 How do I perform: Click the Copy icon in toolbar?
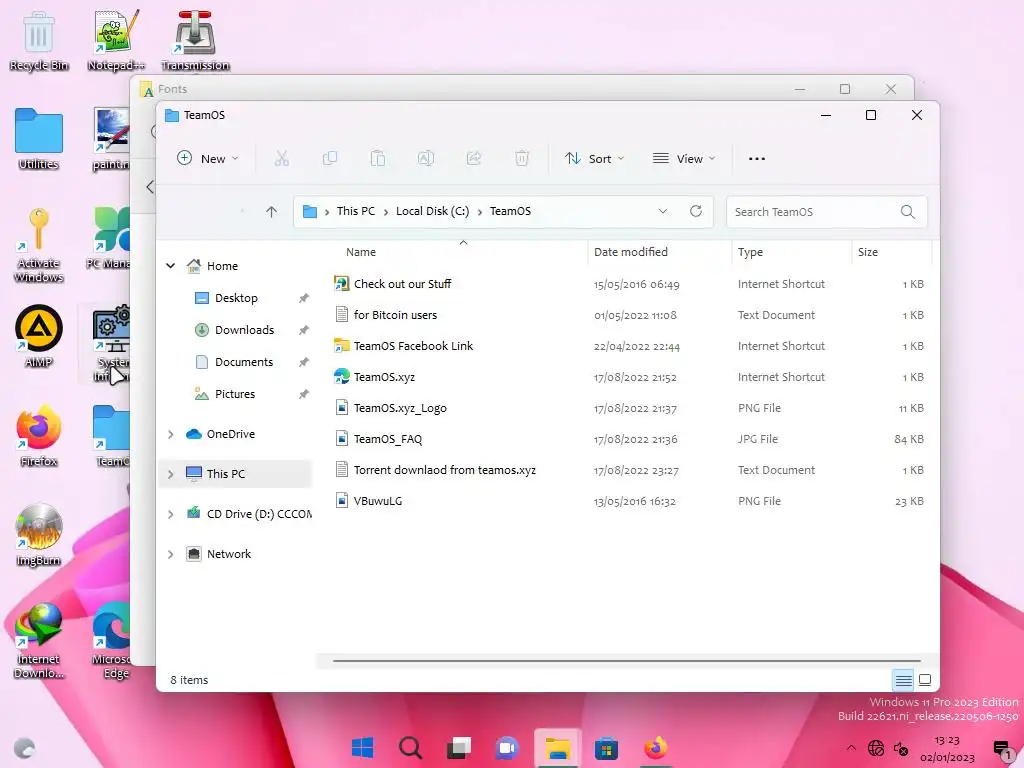click(330, 158)
